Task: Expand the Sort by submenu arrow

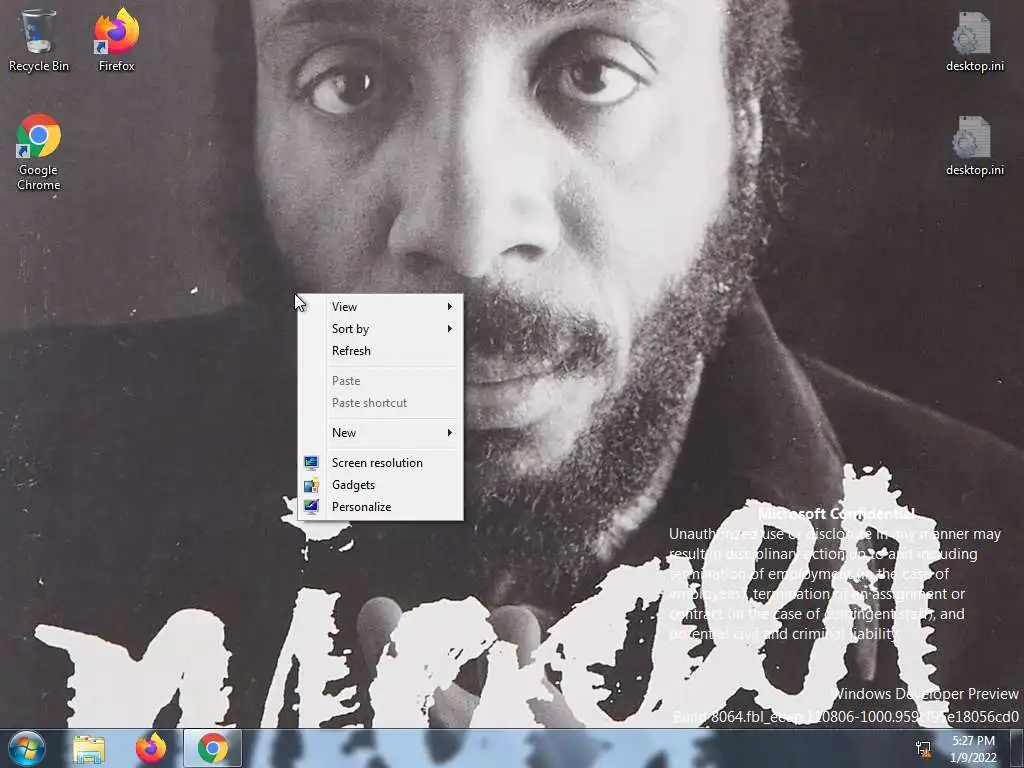Action: (x=449, y=328)
